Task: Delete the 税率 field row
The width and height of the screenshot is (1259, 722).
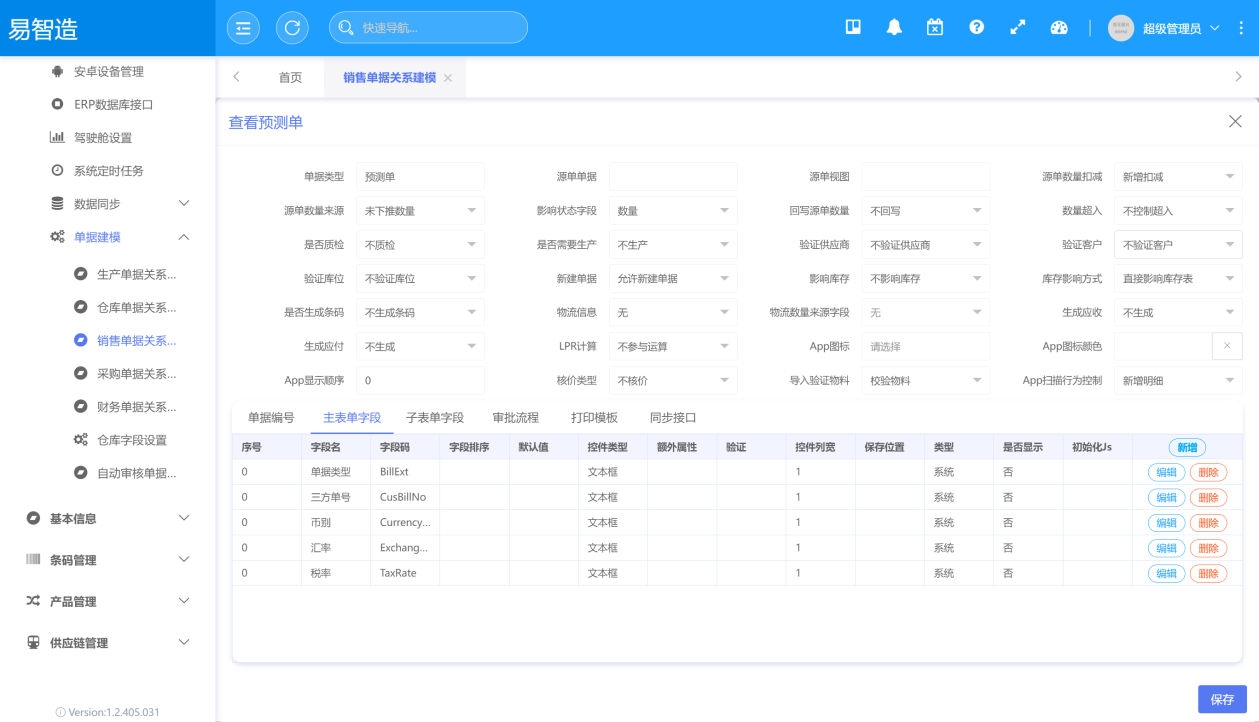Action: click(x=1208, y=573)
